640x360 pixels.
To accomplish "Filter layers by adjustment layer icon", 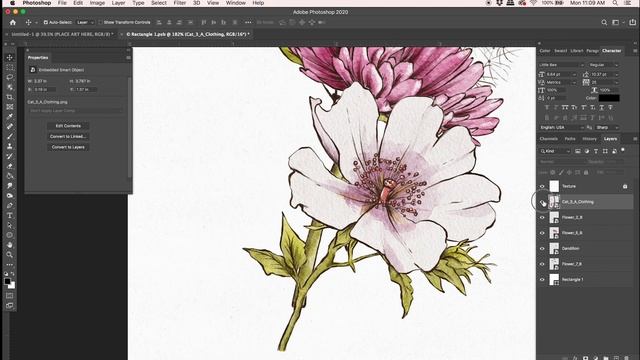I will pos(587,151).
